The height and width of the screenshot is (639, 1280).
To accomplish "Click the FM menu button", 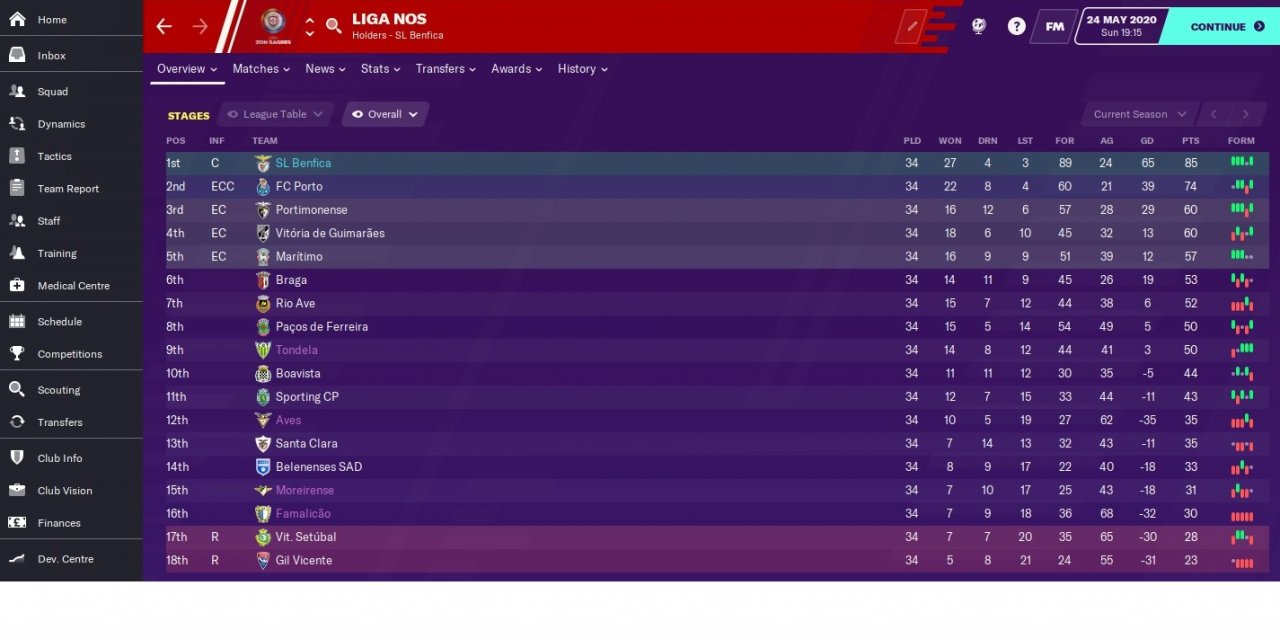I will point(1055,26).
